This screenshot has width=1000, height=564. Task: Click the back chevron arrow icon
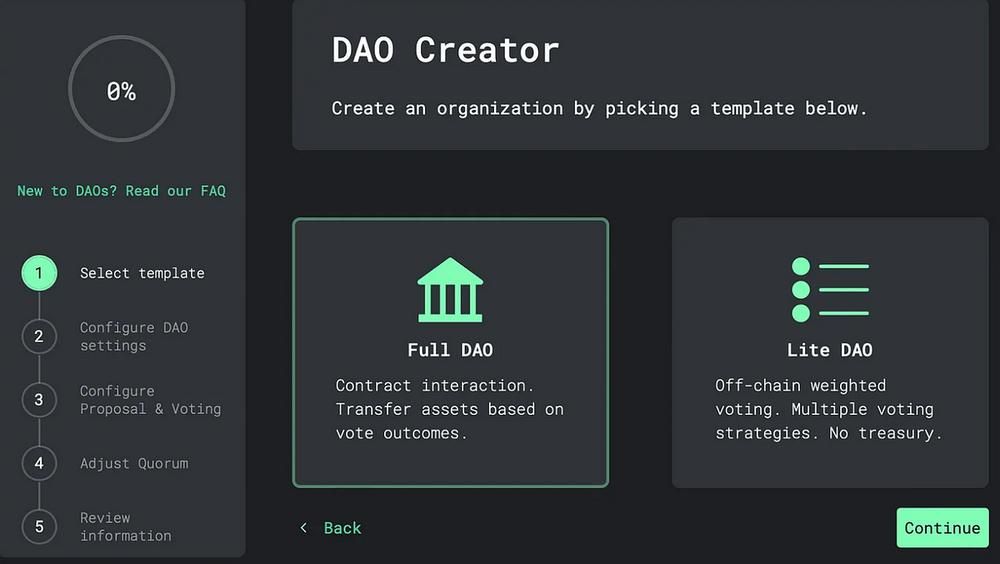point(304,528)
